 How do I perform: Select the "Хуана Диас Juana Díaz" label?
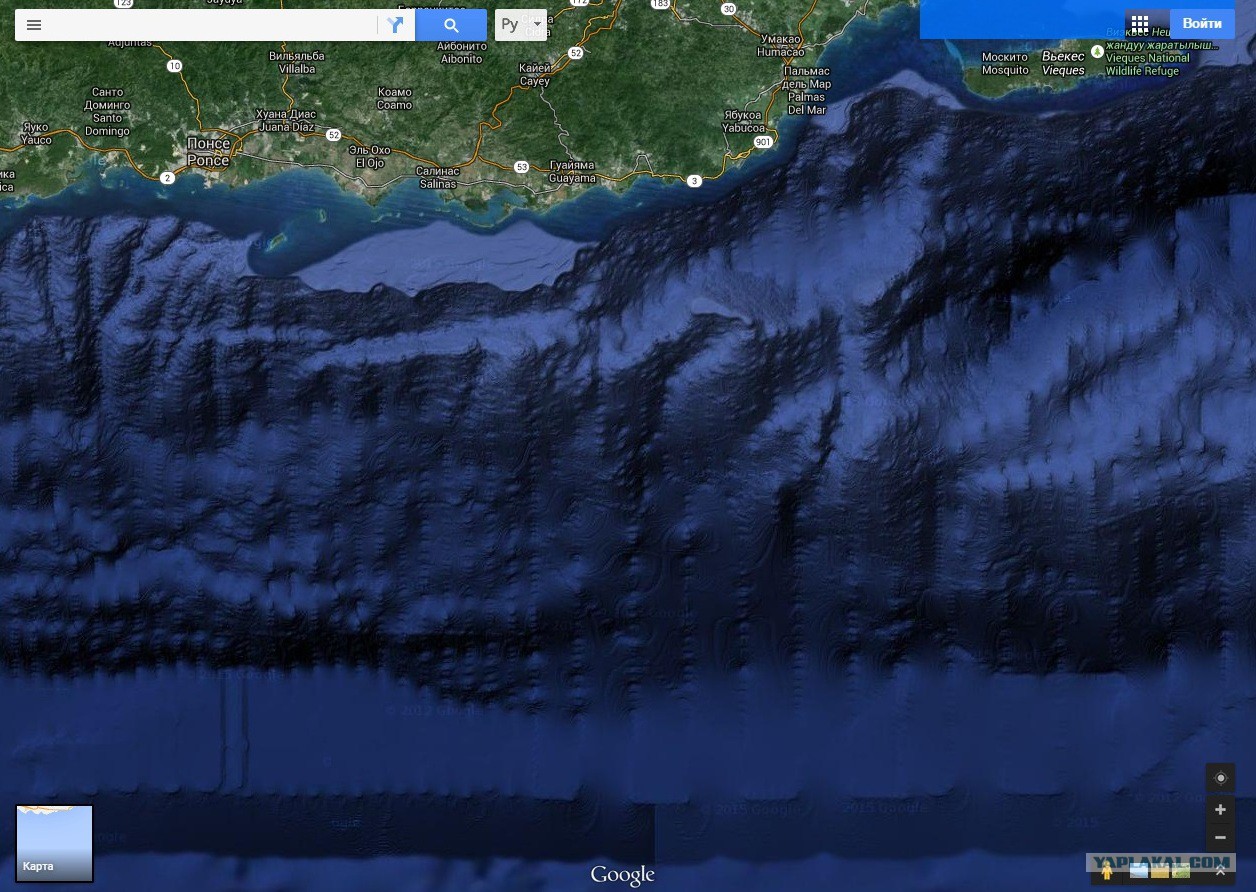tap(287, 121)
